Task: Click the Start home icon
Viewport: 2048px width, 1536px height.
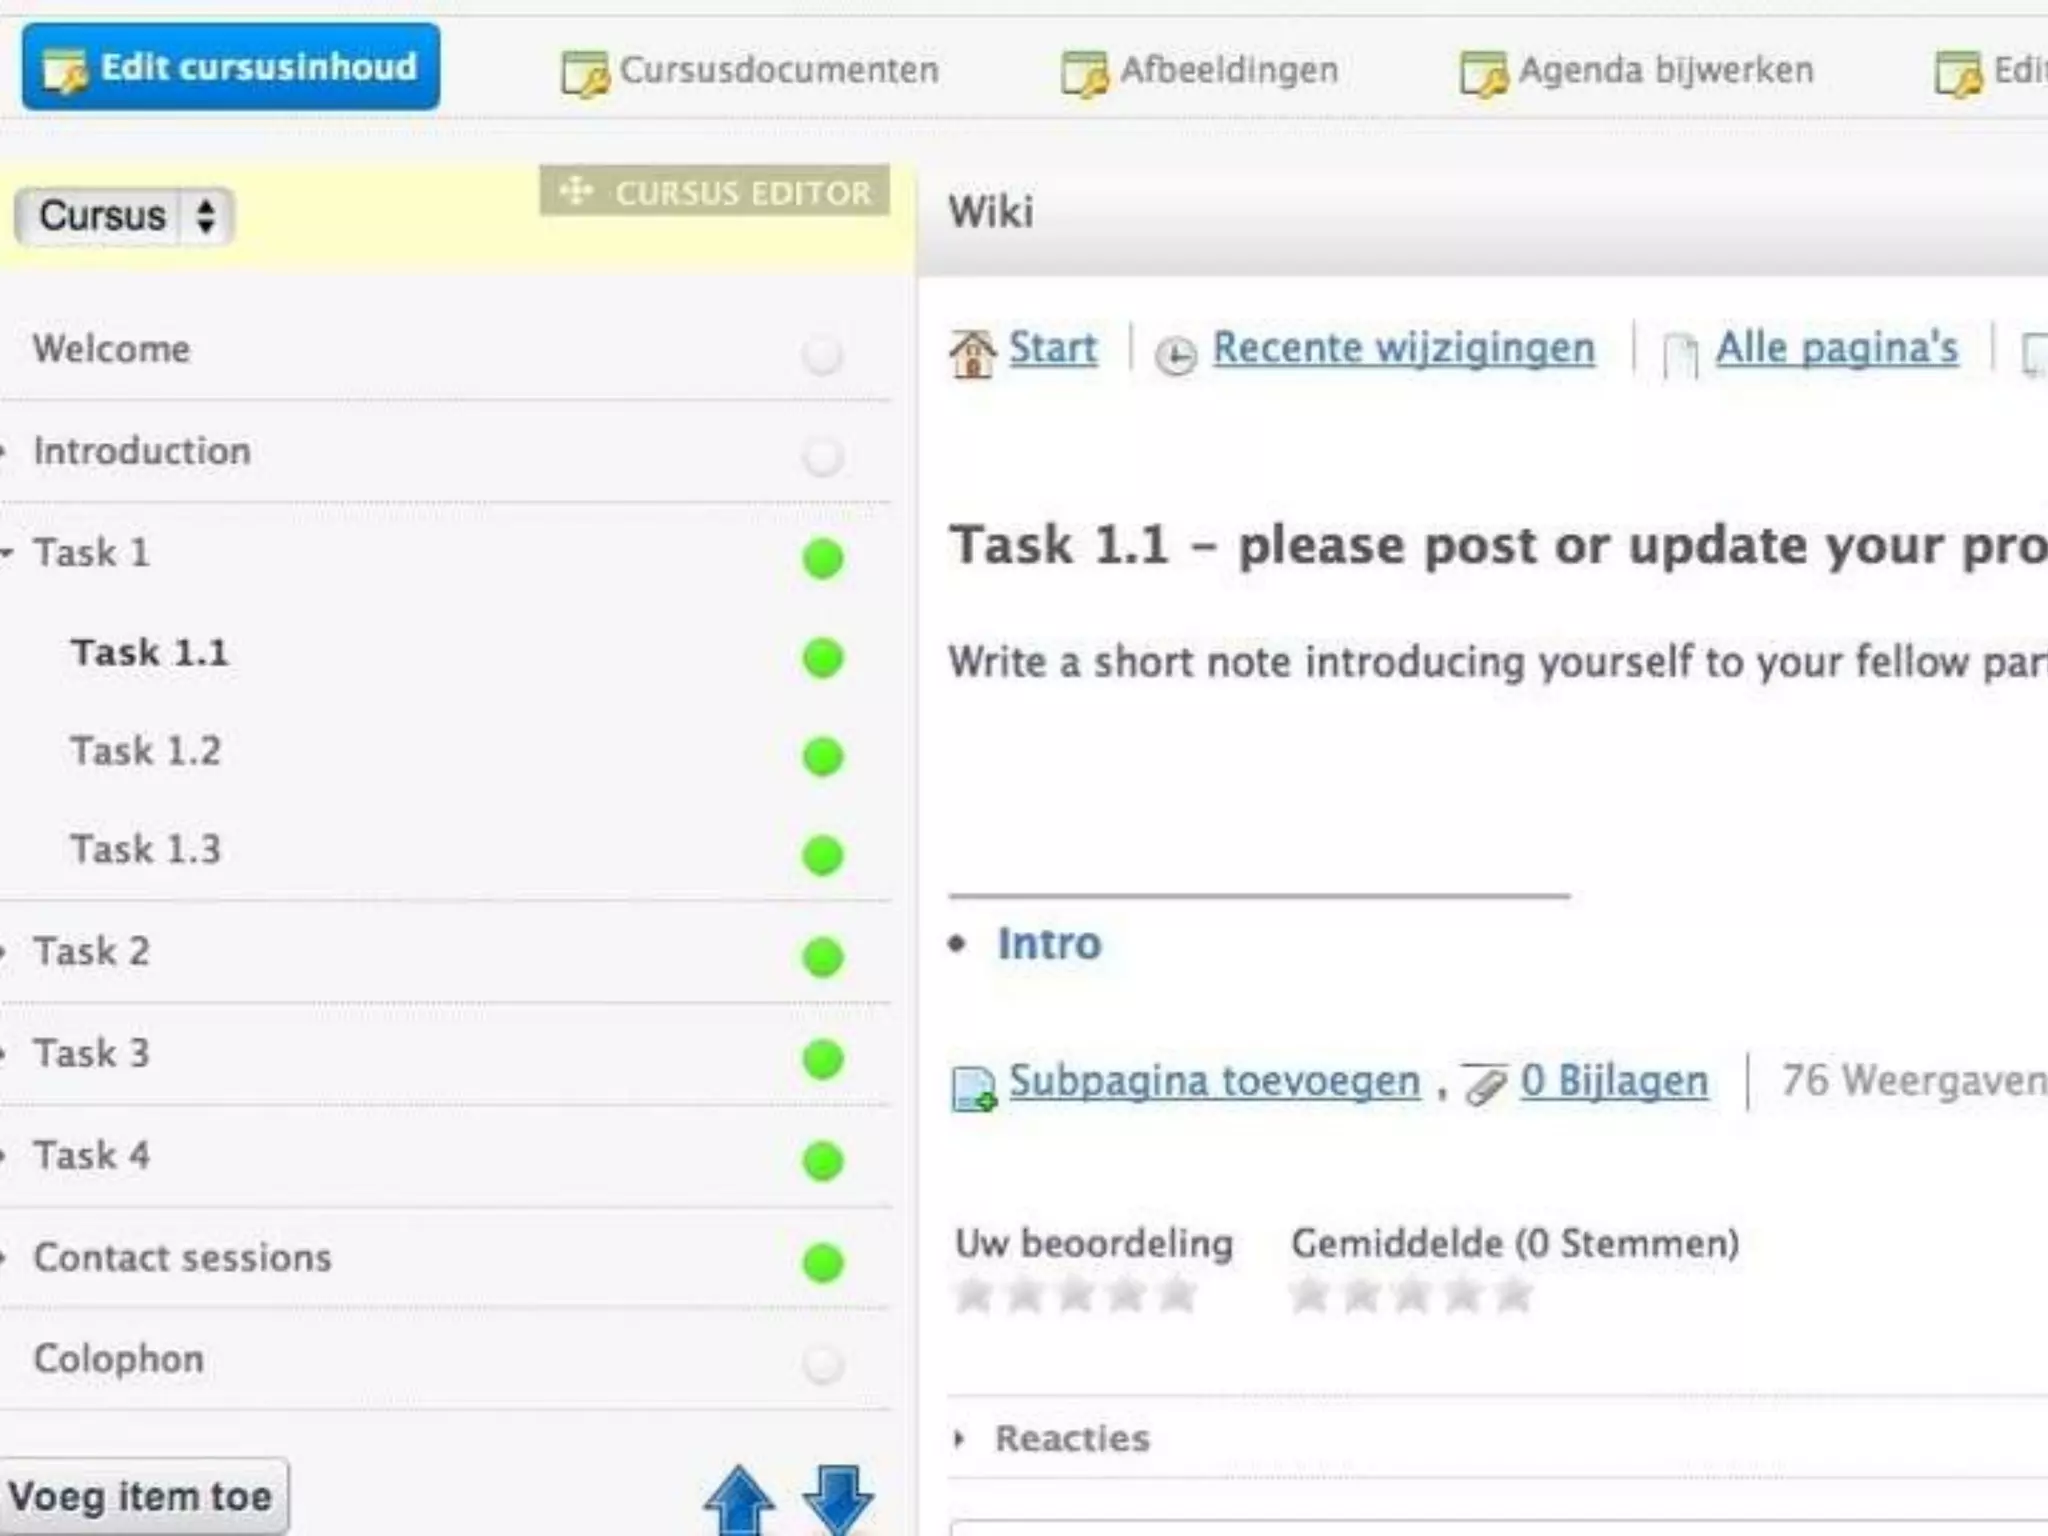Action: (972, 353)
